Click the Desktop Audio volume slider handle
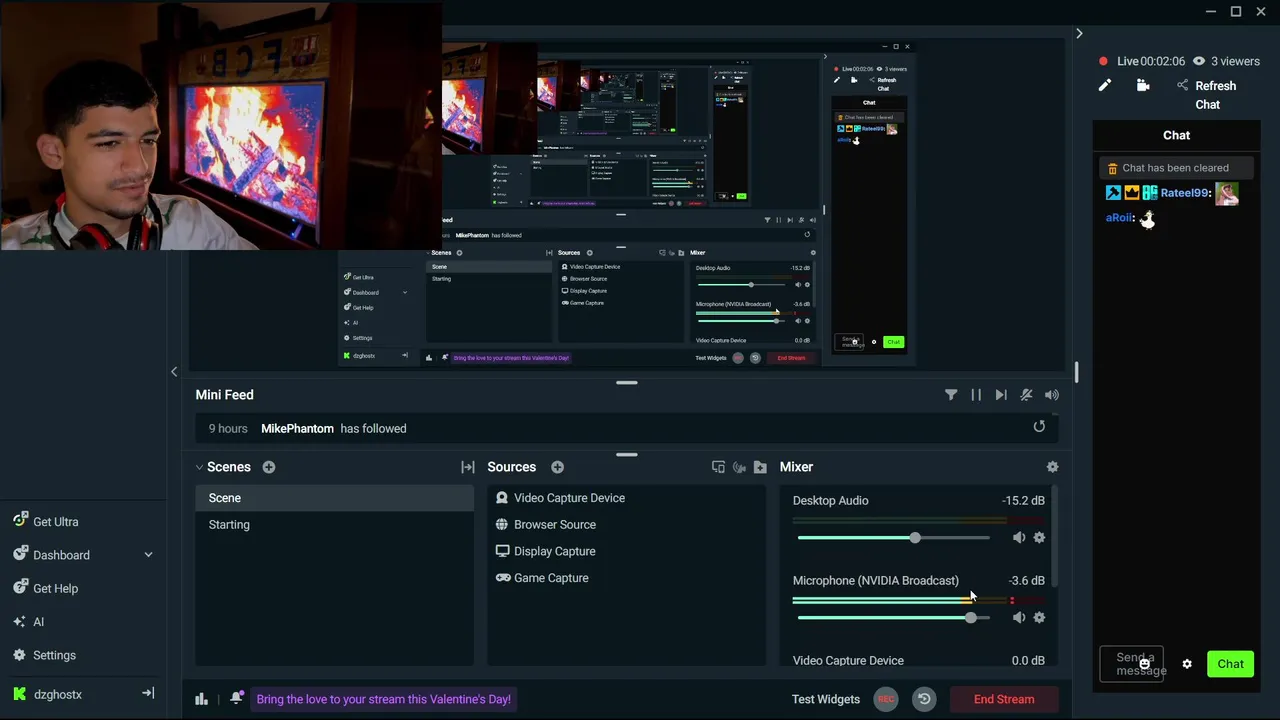This screenshot has width=1280, height=720. pos(915,538)
